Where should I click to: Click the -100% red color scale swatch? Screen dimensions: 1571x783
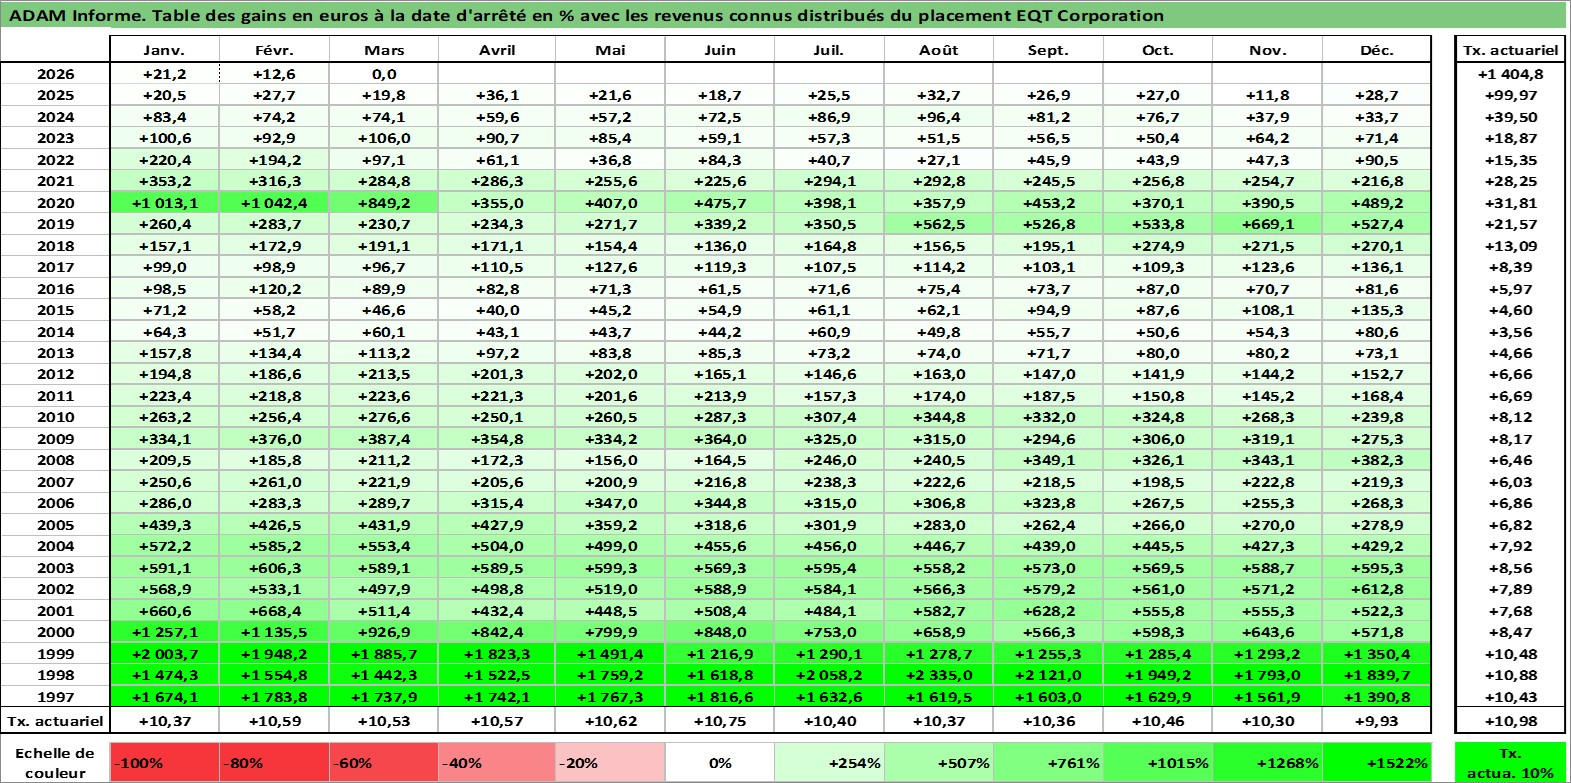click(x=164, y=762)
